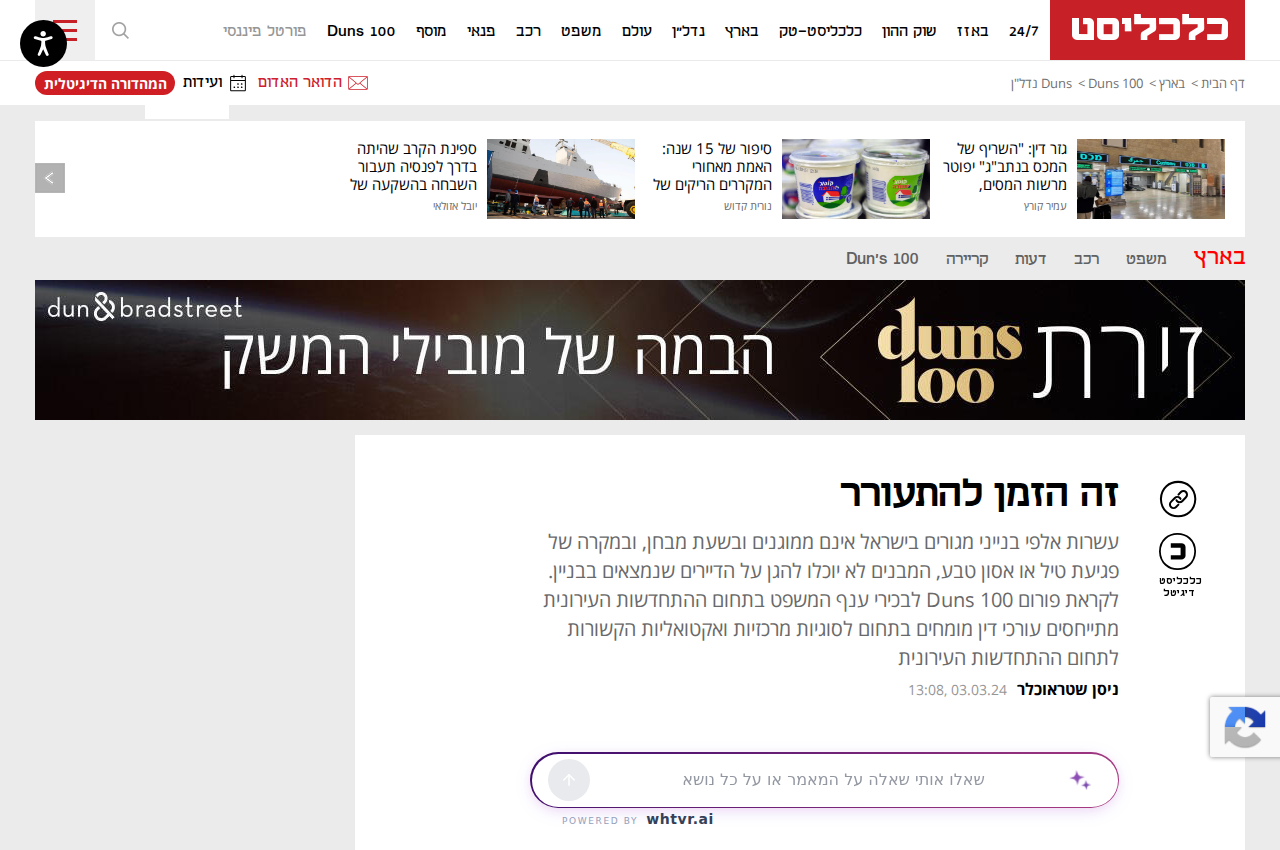Click בארץ breadcrumb link
The image size is (1280, 850).
point(1171,83)
